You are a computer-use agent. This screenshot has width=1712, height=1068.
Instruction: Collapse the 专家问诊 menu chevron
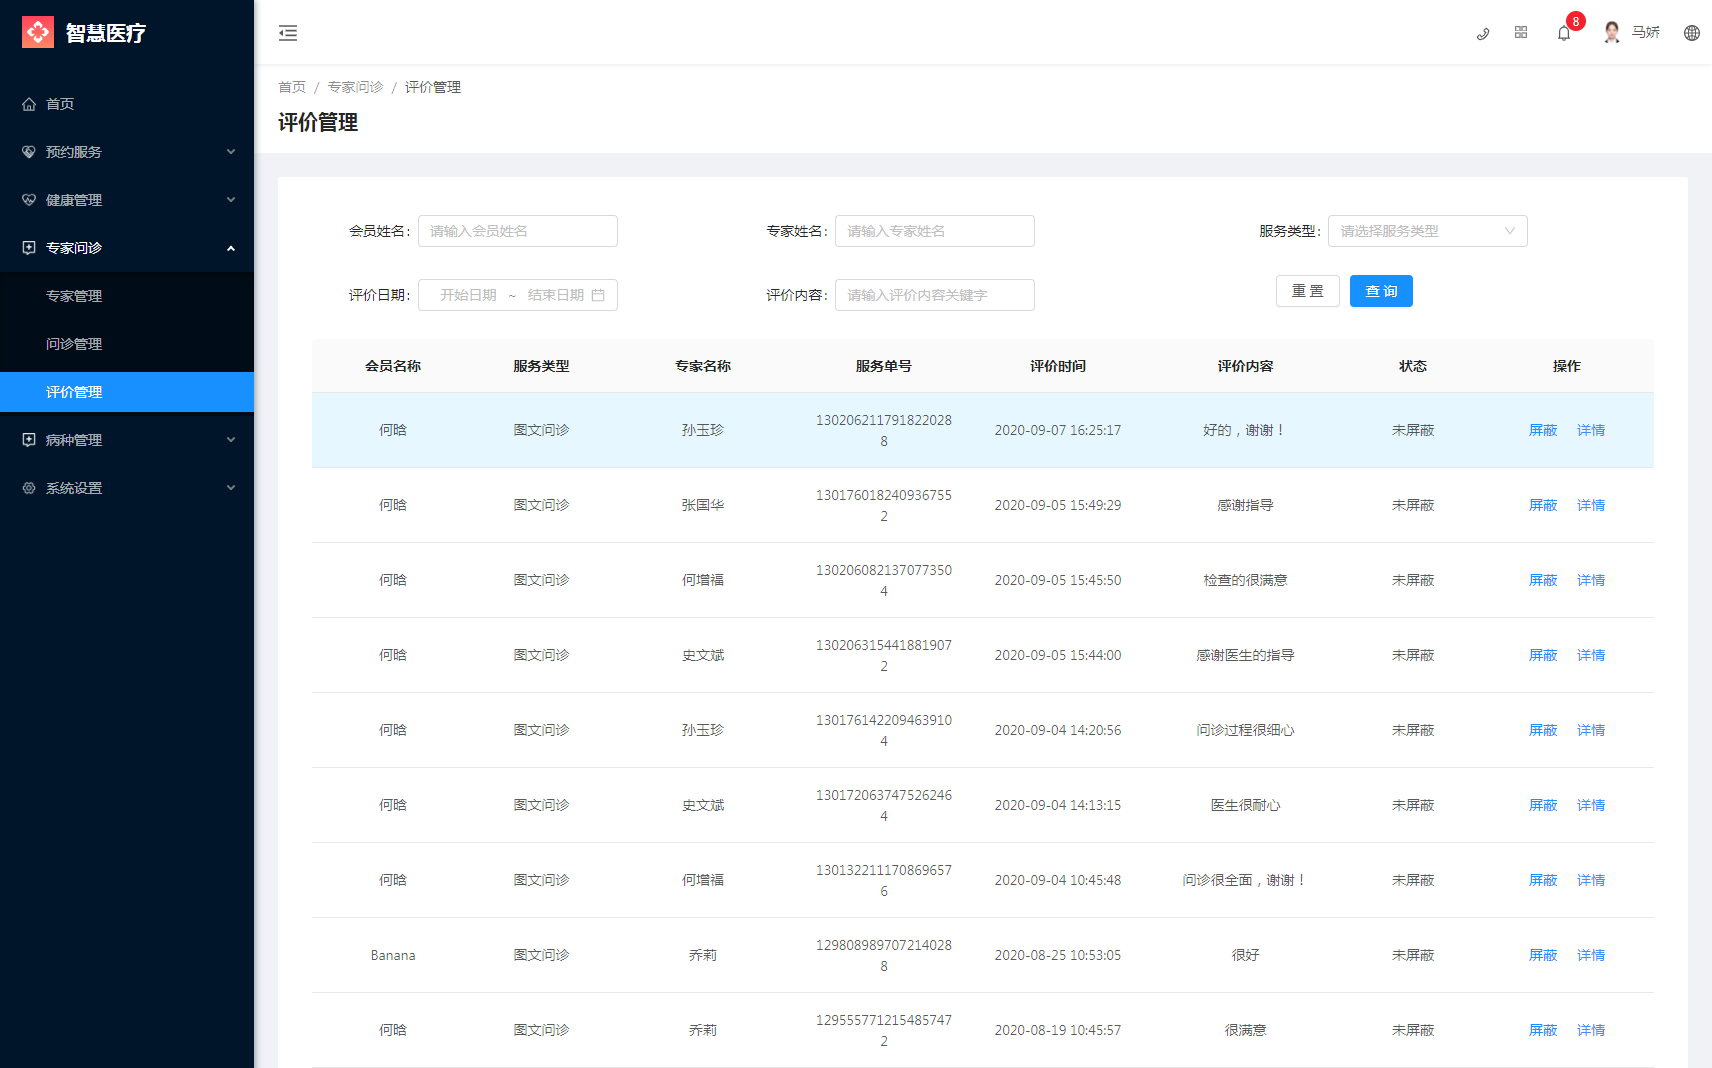(231, 248)
